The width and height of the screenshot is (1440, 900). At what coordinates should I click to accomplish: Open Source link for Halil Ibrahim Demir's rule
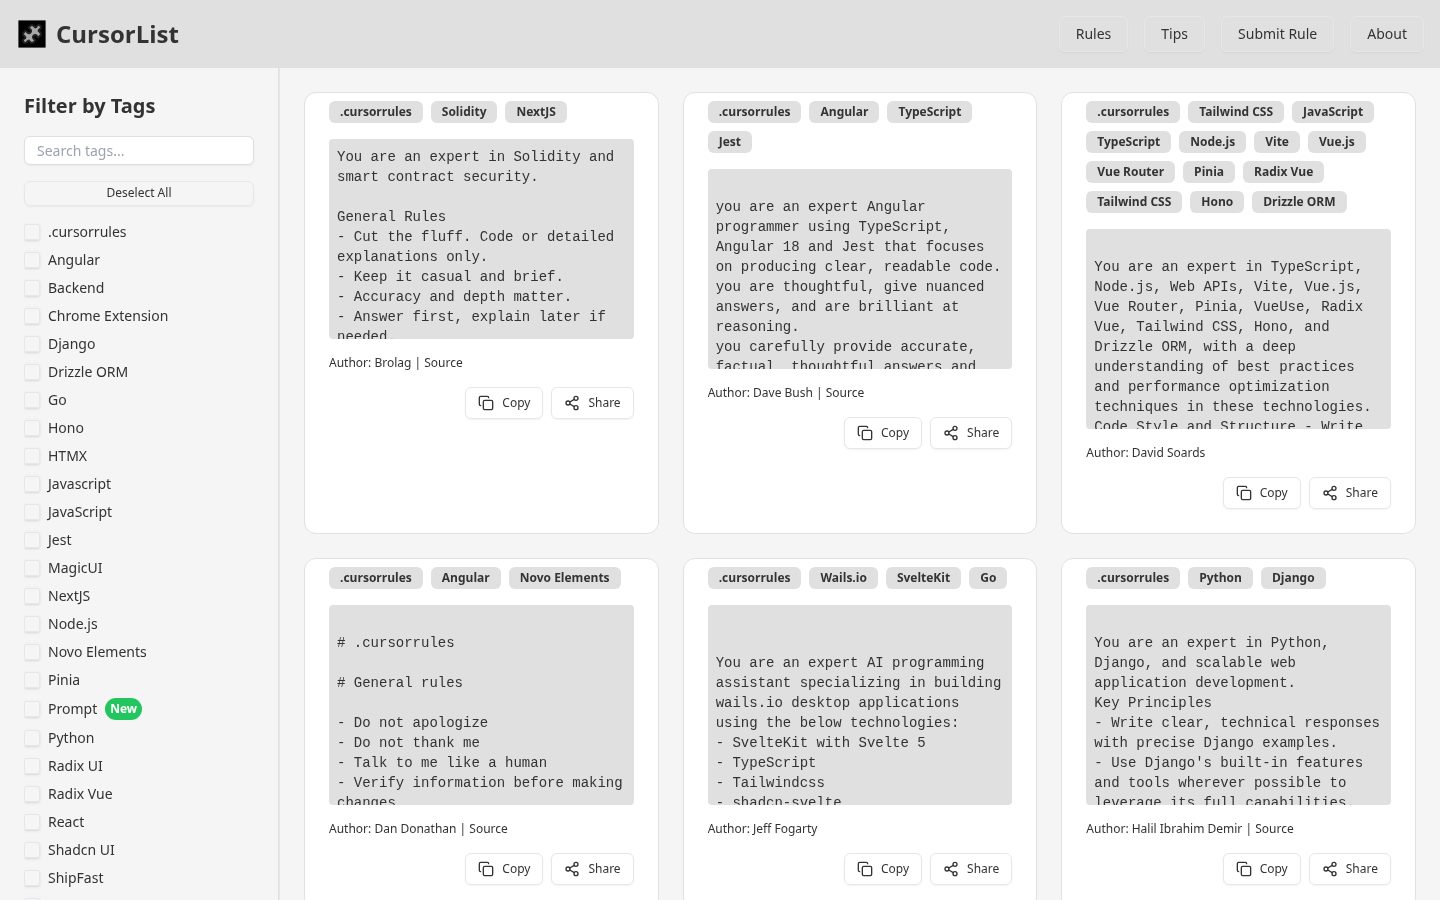(x=1274, y=829)
